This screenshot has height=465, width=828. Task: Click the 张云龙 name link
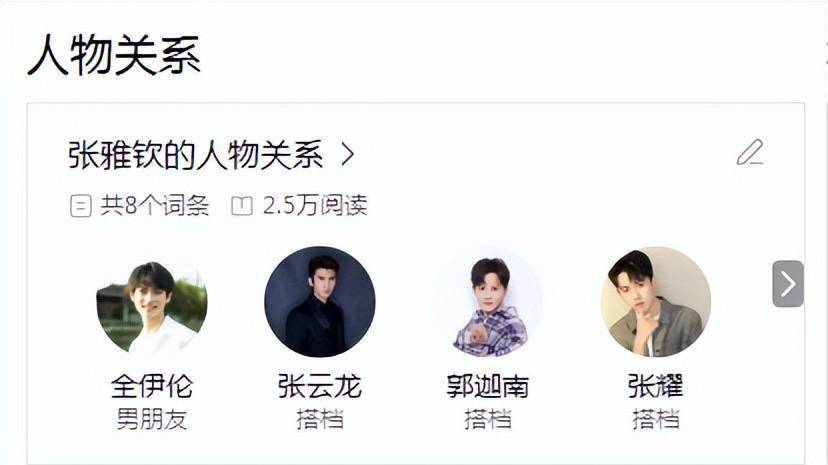319,386
